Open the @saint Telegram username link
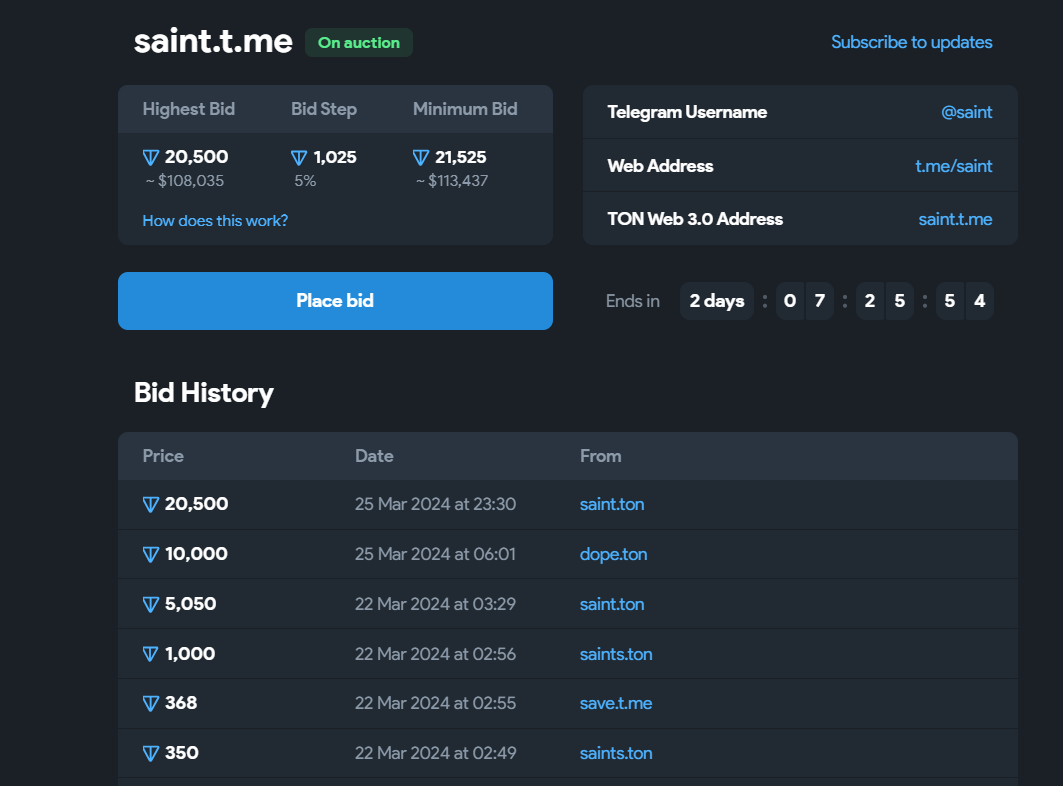This screenshot has width=1063, height=786. point(966,112)
